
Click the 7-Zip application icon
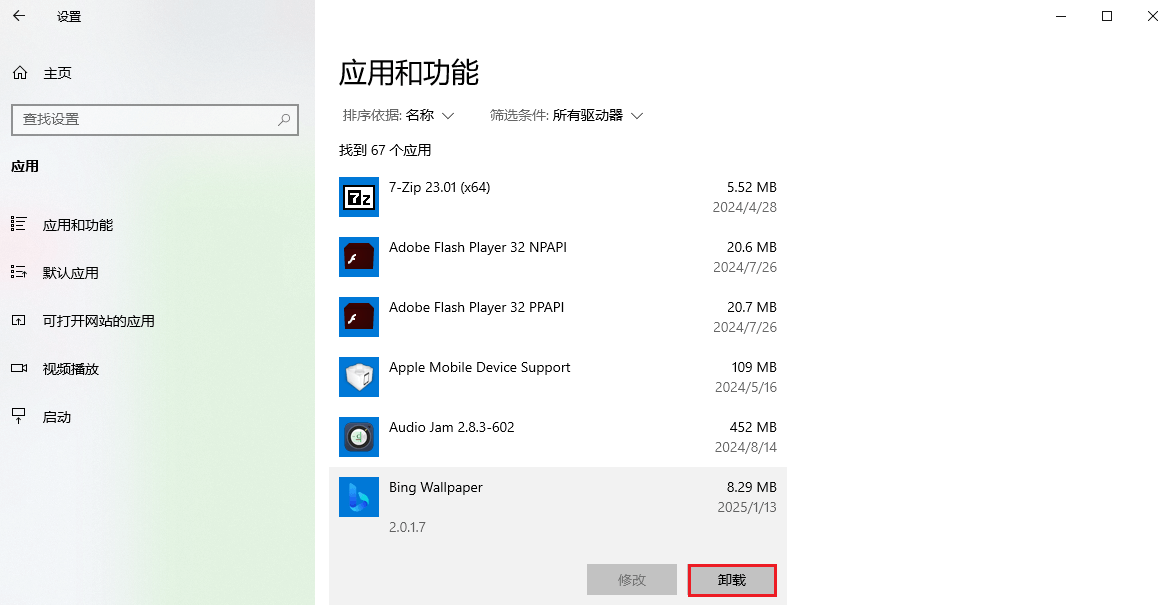359,197
